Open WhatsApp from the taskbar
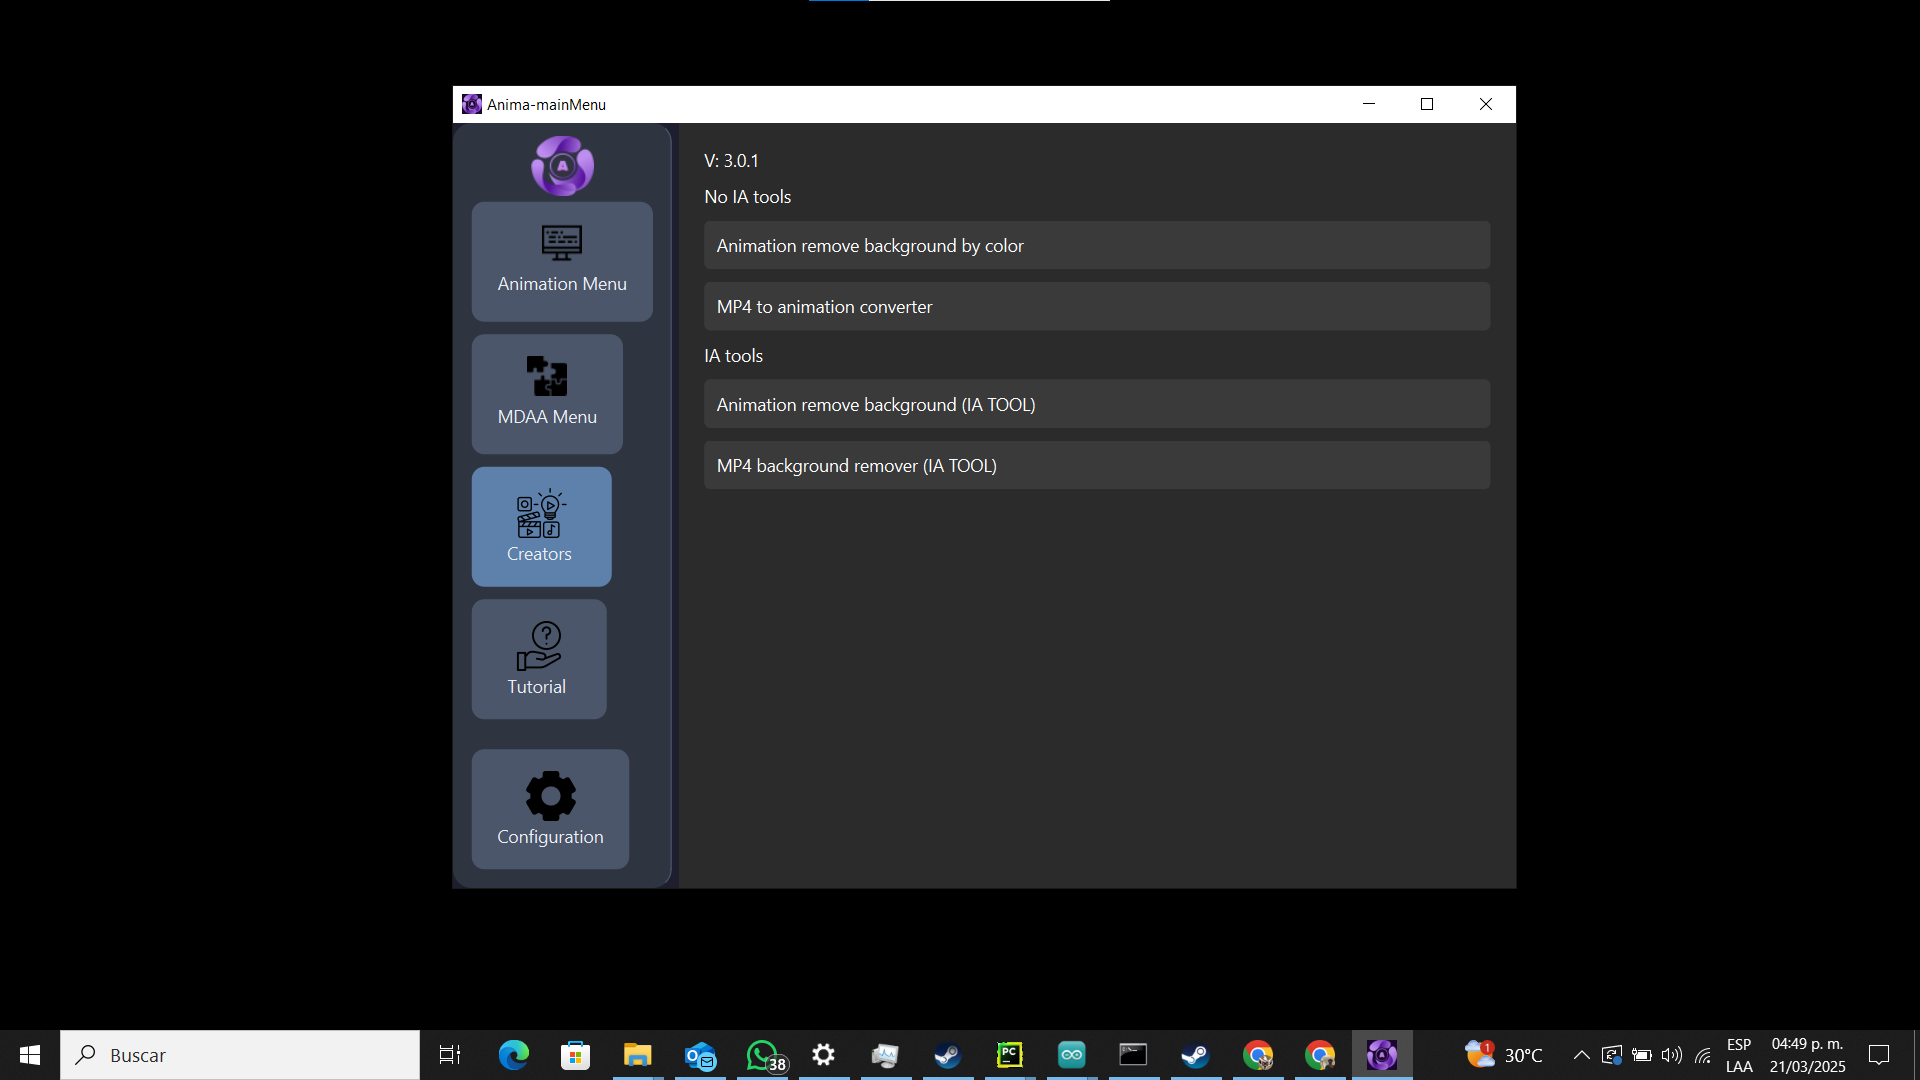1920x1080 pixels. (762, 1055)
